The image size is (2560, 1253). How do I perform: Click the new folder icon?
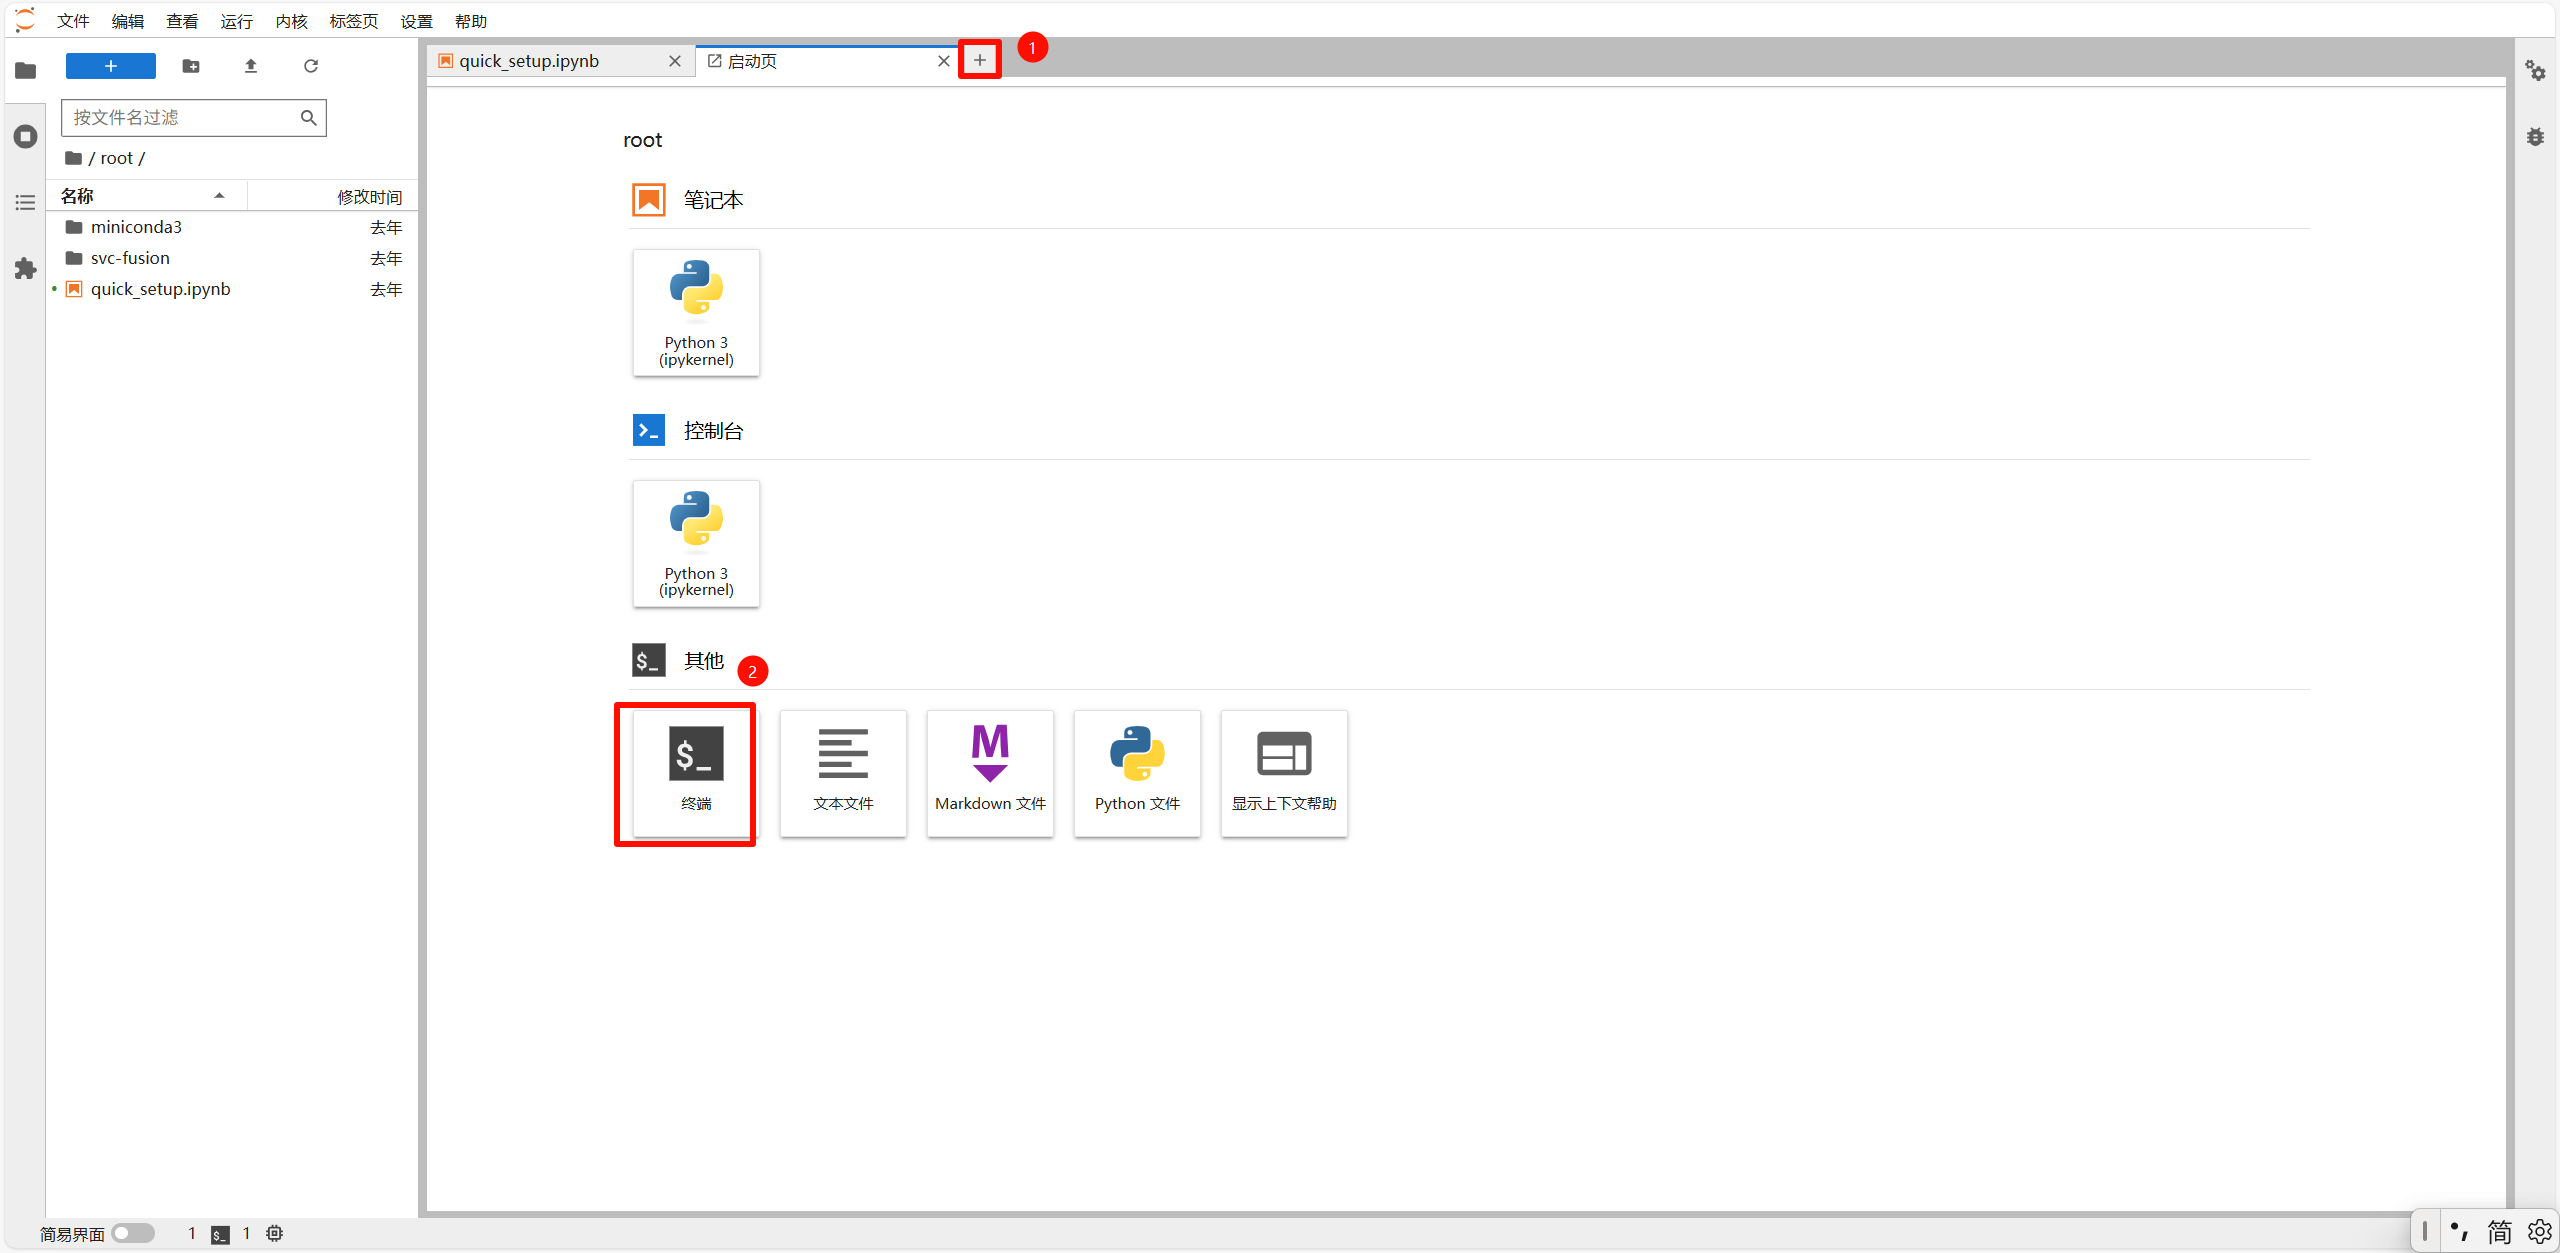[191, 66]
